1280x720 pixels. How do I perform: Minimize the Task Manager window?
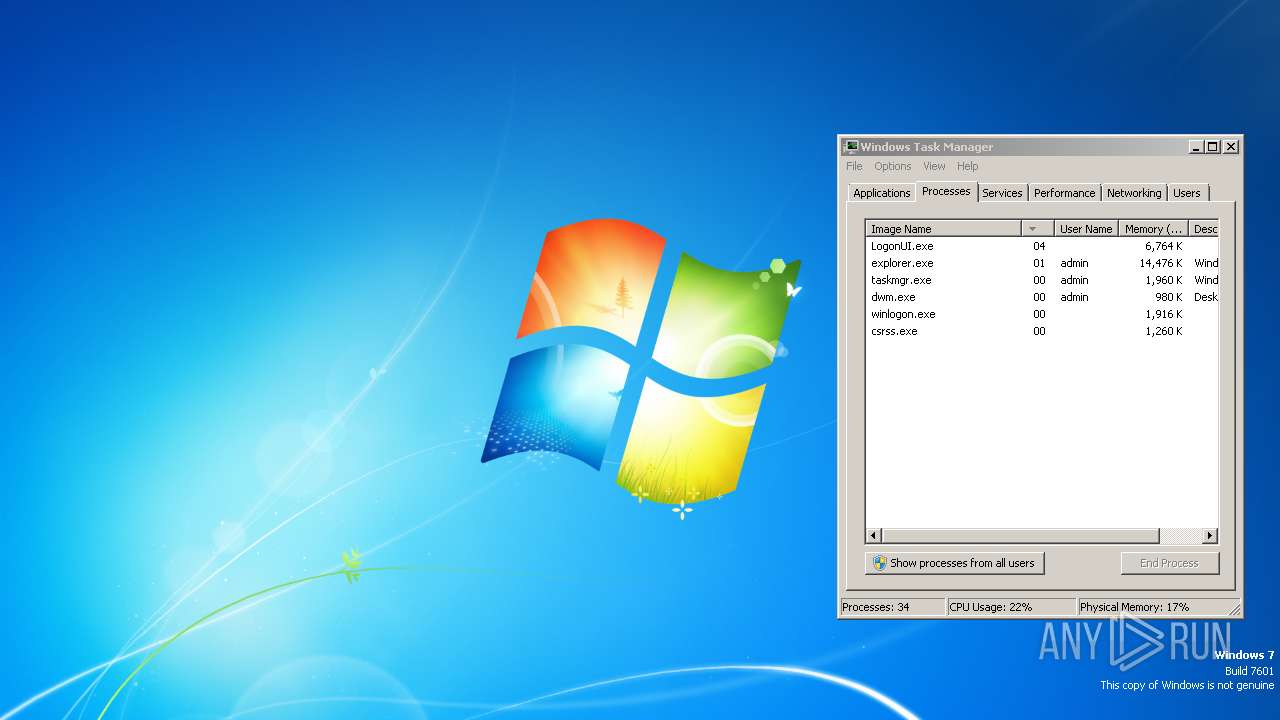point(1196,147)
